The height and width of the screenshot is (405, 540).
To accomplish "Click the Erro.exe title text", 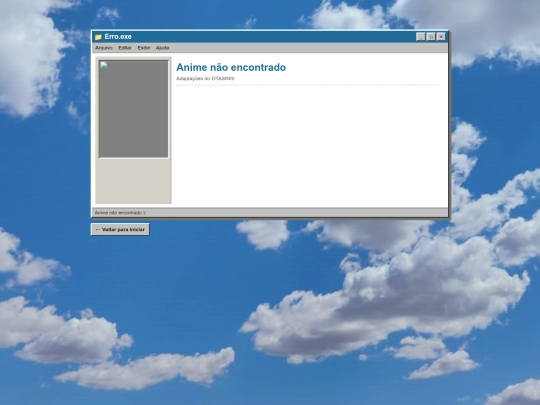I will click(x=118, y=37).
